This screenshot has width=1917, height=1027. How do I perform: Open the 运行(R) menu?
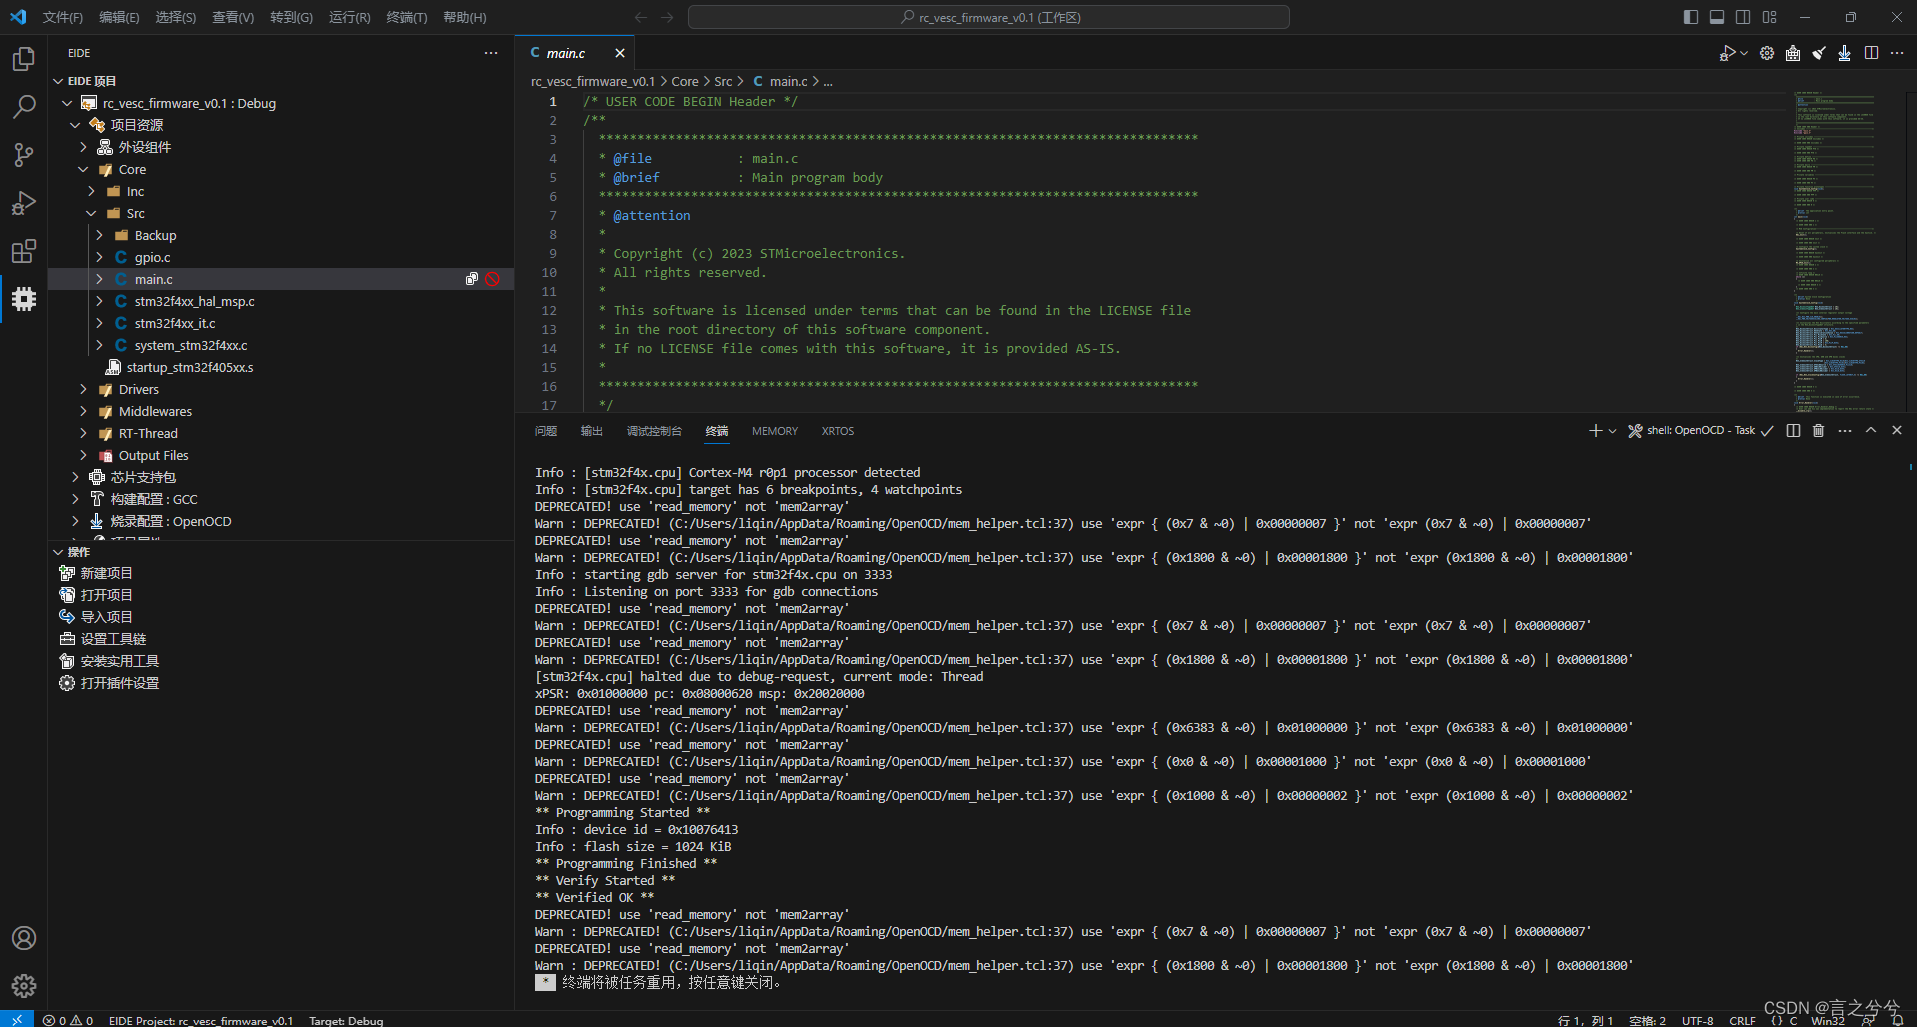[x=348, y=17]
